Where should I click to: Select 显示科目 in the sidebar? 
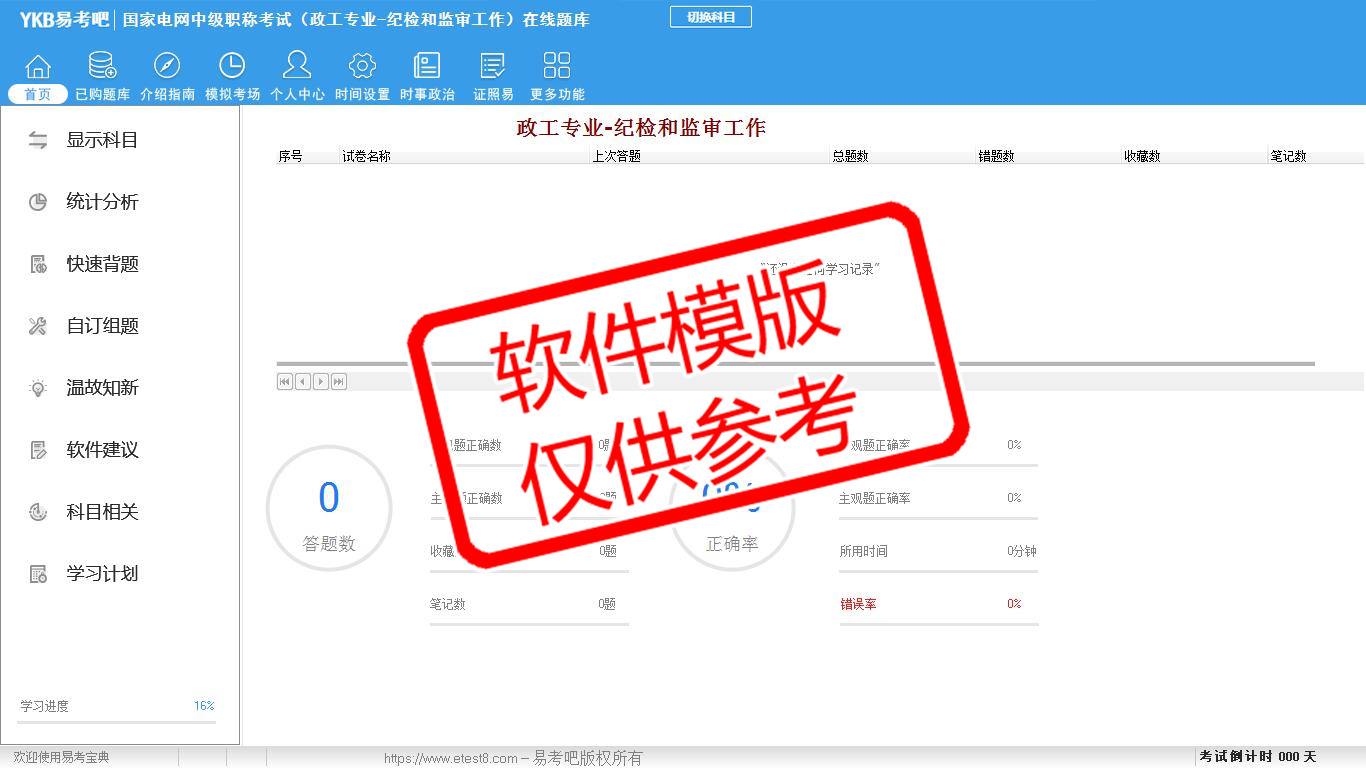click(x=102, y=140)
